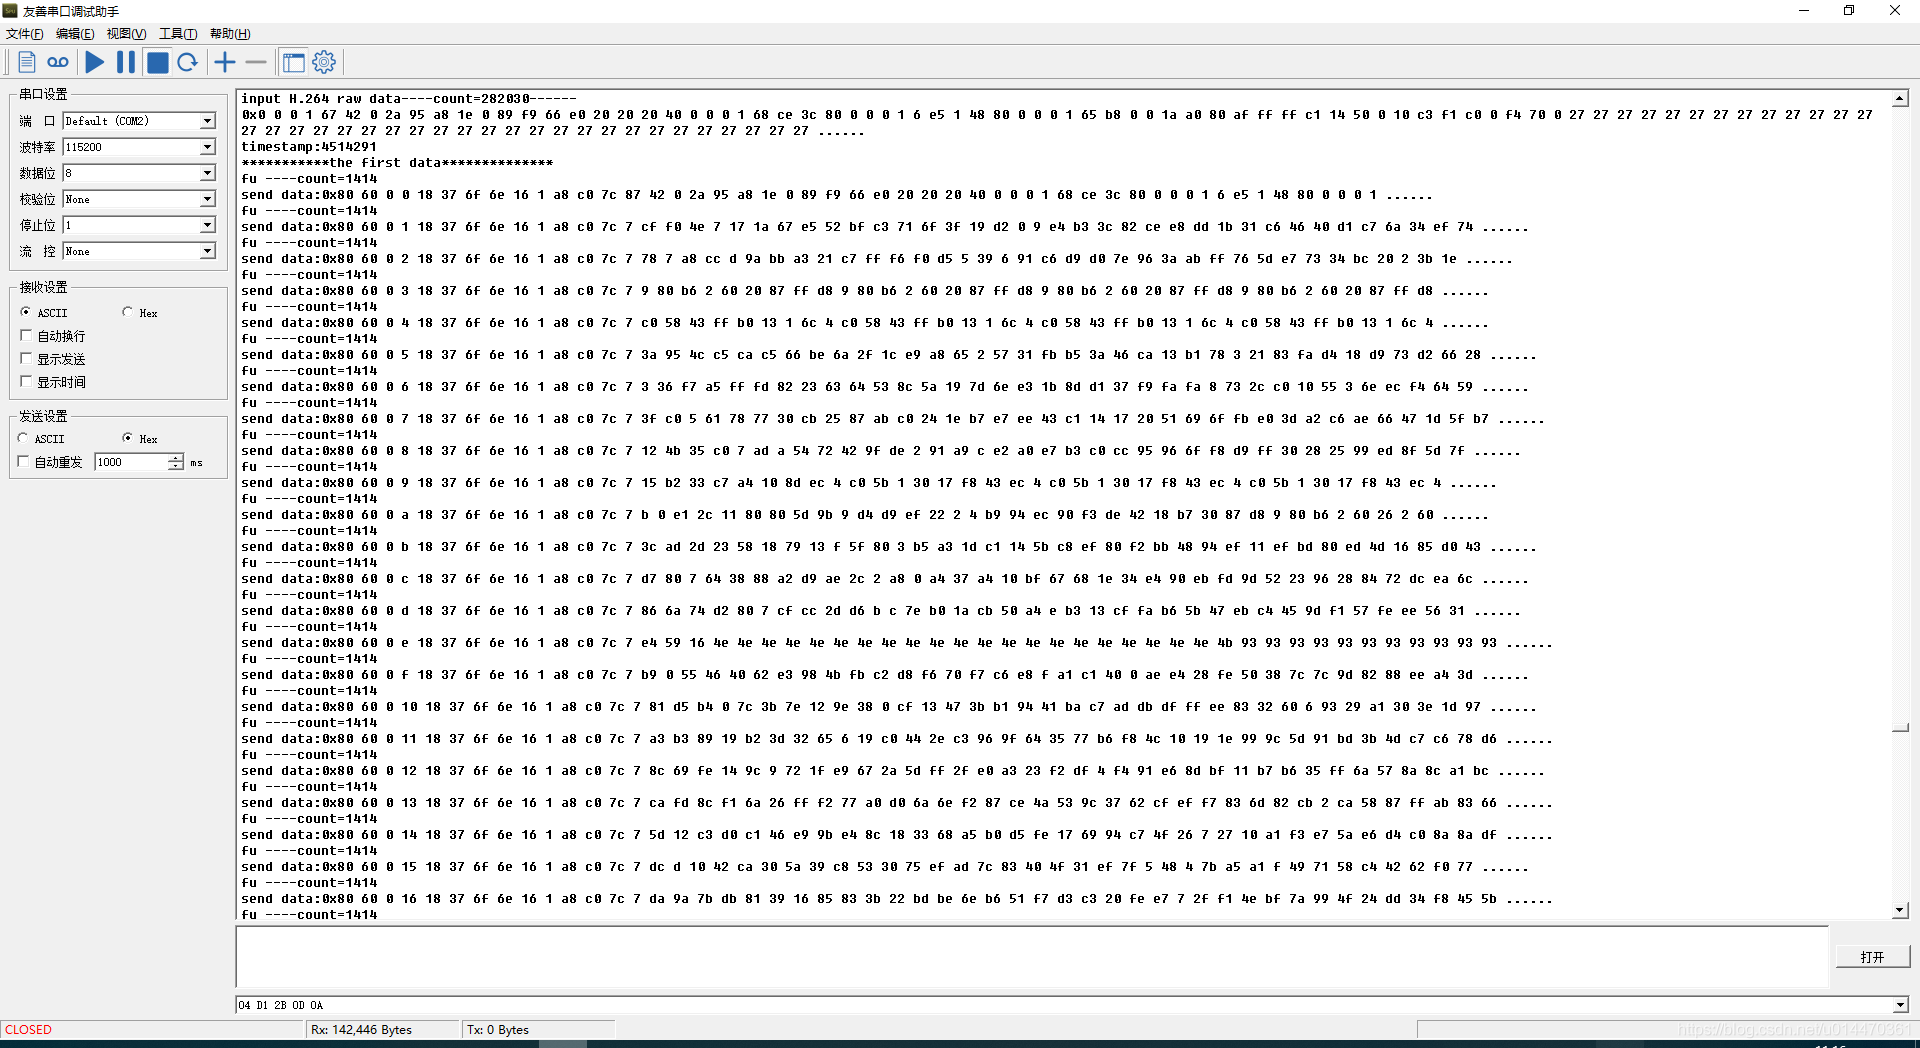Click the 'the first data' log line
Viewport: 1920px width, 1048px height.
397,163
